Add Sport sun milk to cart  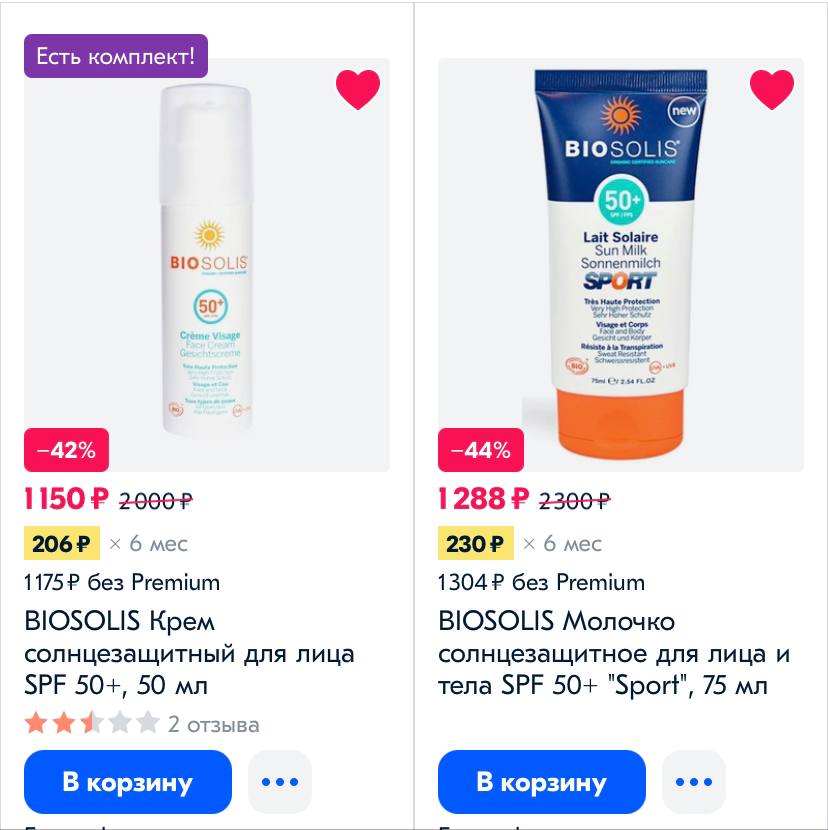pyautogui.click(x=542, y=781)
